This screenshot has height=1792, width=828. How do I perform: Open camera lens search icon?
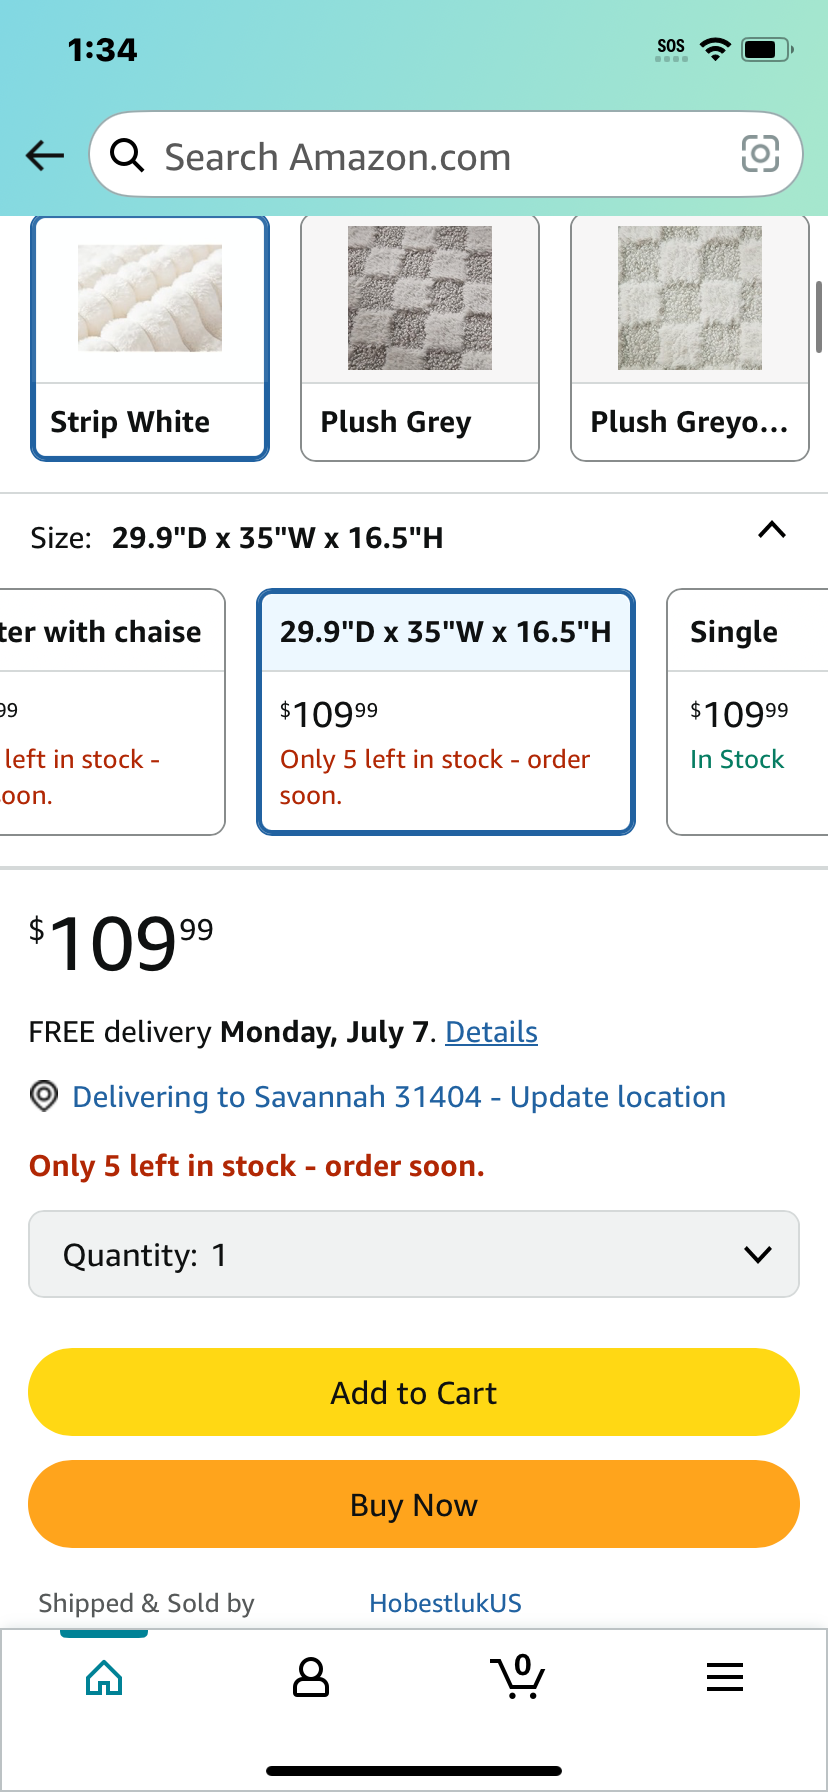760,154
